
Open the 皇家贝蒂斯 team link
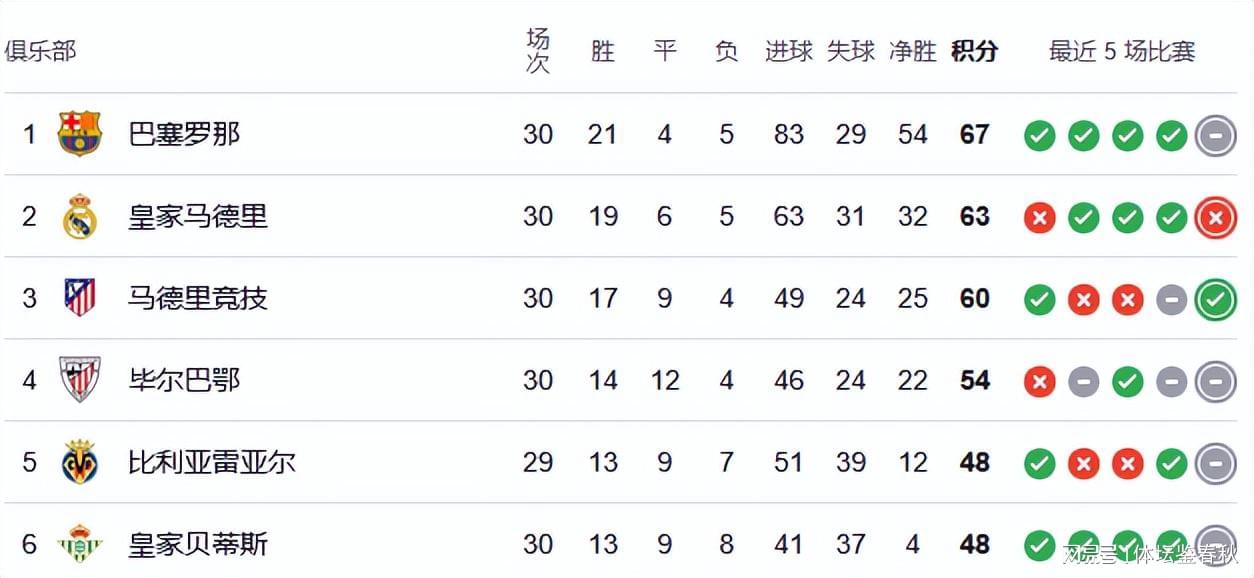[198, 544]
